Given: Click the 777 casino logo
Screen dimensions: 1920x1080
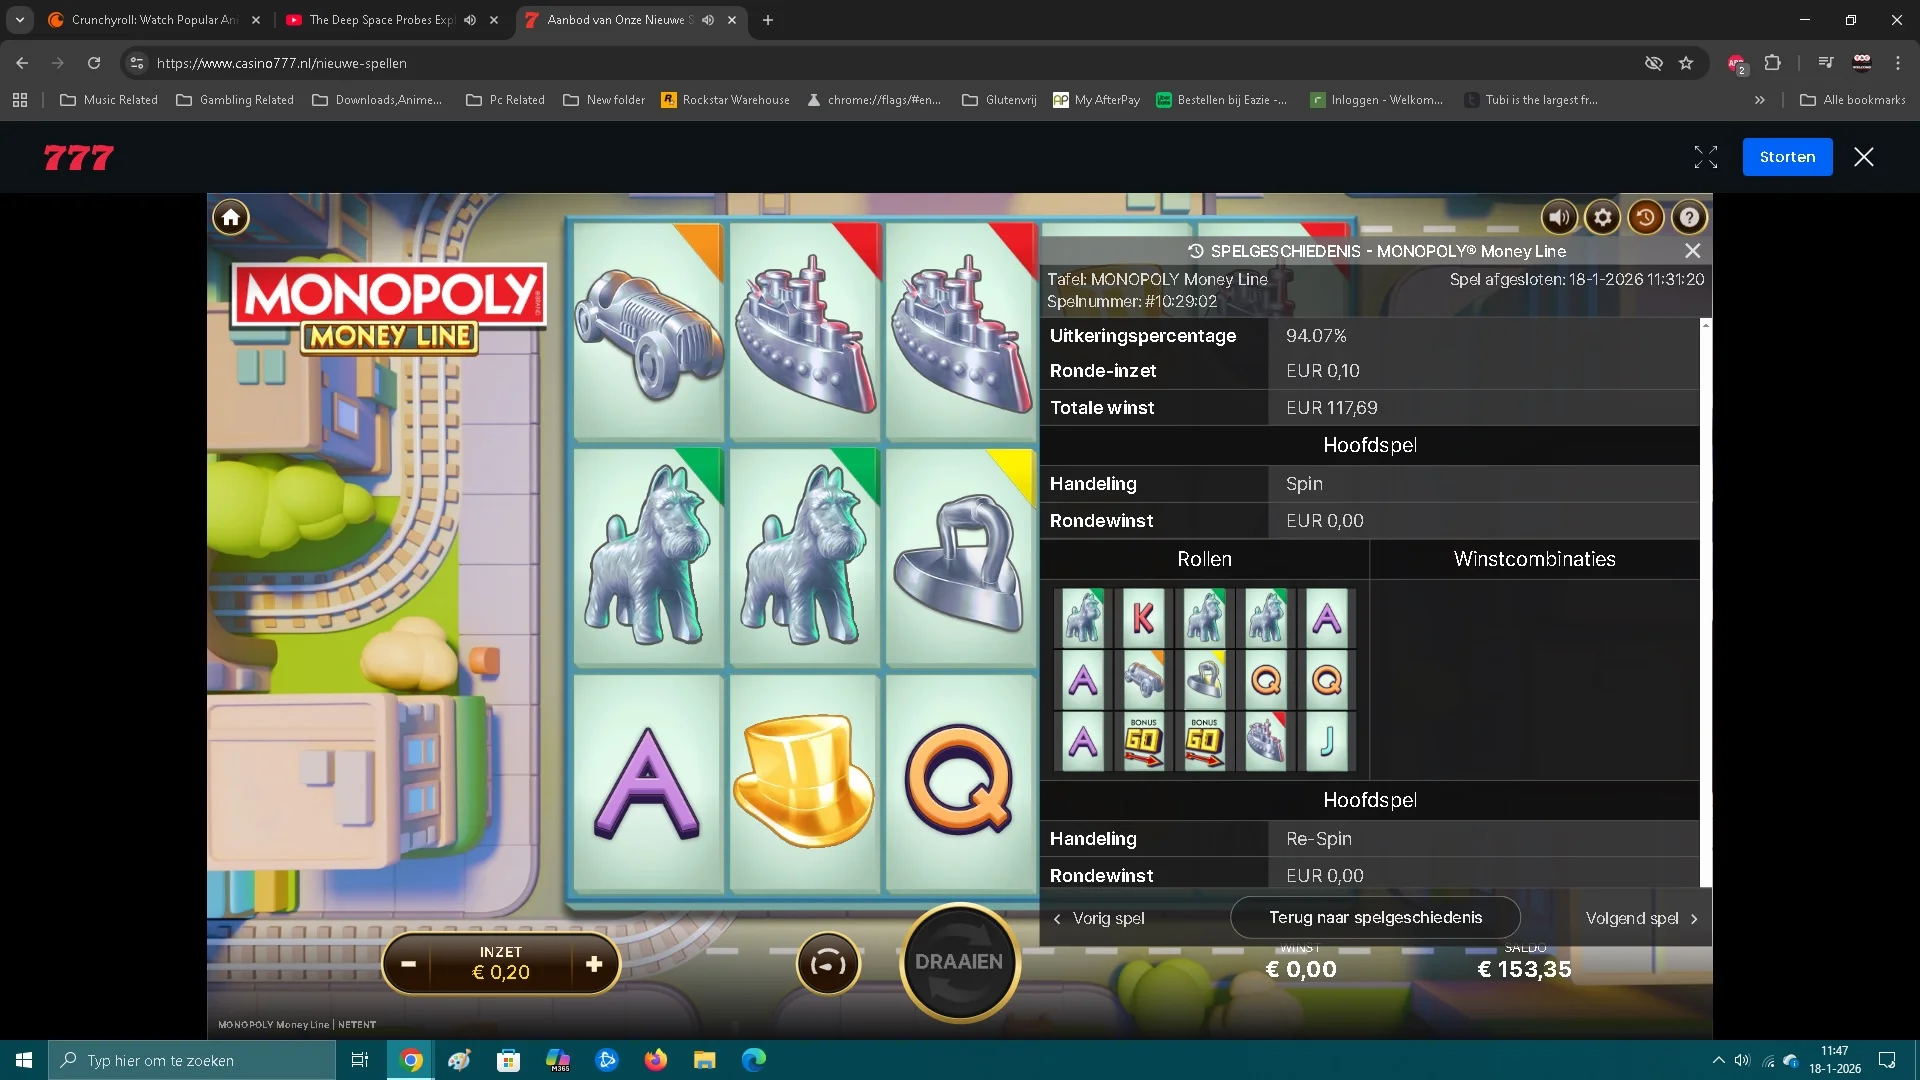Looking at the screenshot, I should click(78, 157).
